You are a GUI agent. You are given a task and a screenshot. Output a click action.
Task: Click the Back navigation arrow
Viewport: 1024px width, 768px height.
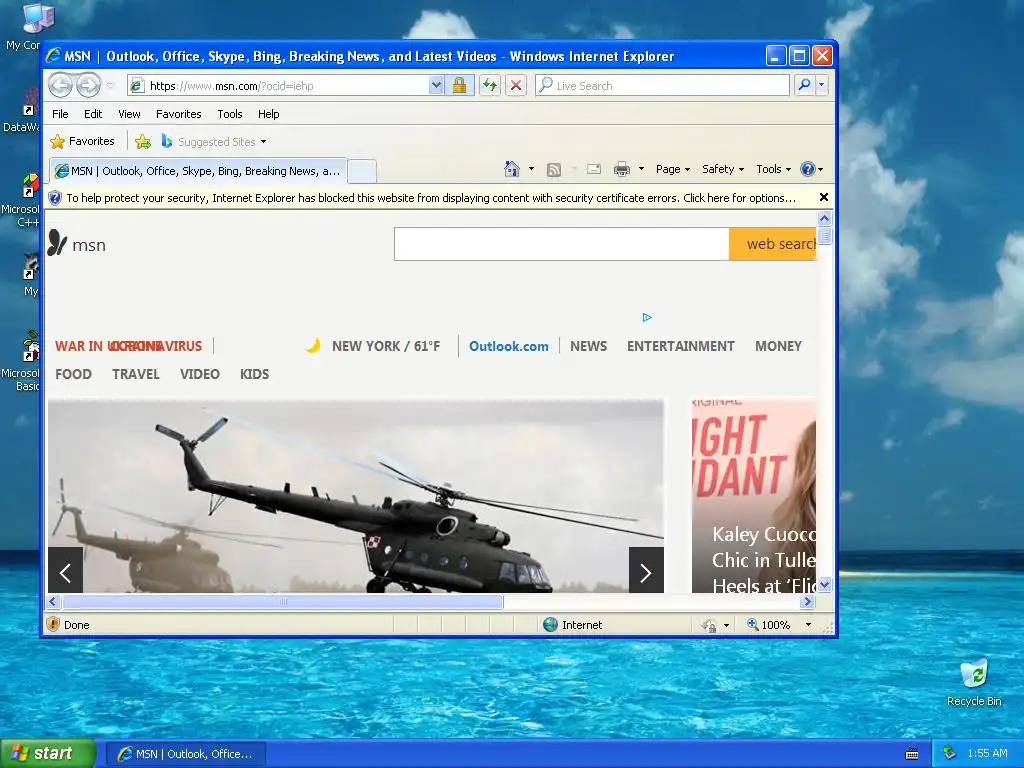61,86
